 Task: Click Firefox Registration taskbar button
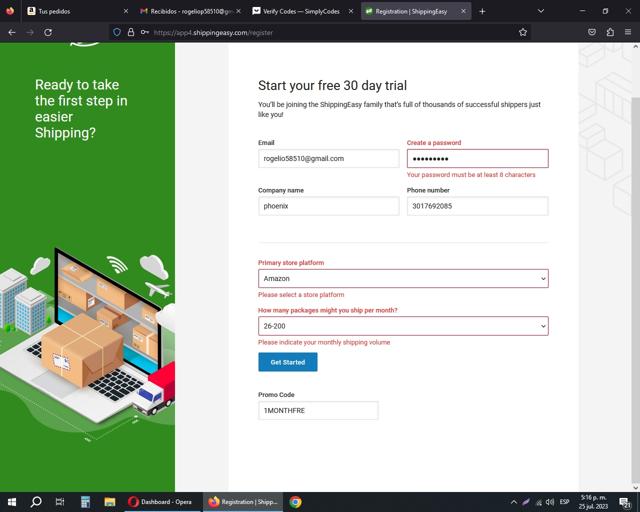pyautogui.click(x=243, y=502)
